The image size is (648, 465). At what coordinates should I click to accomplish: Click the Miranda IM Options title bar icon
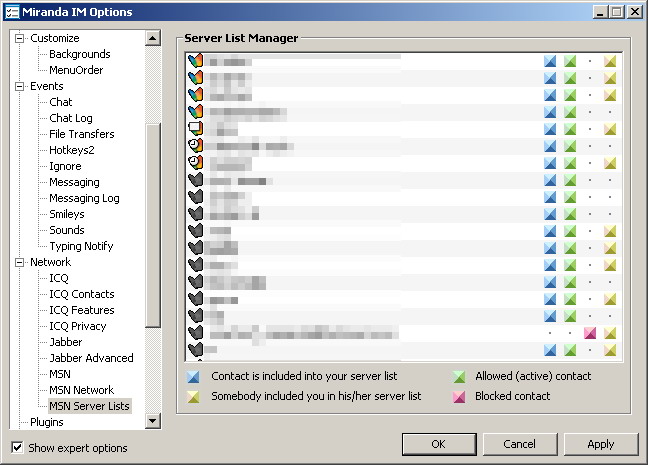pyautogui.click(x=12, y=12)
